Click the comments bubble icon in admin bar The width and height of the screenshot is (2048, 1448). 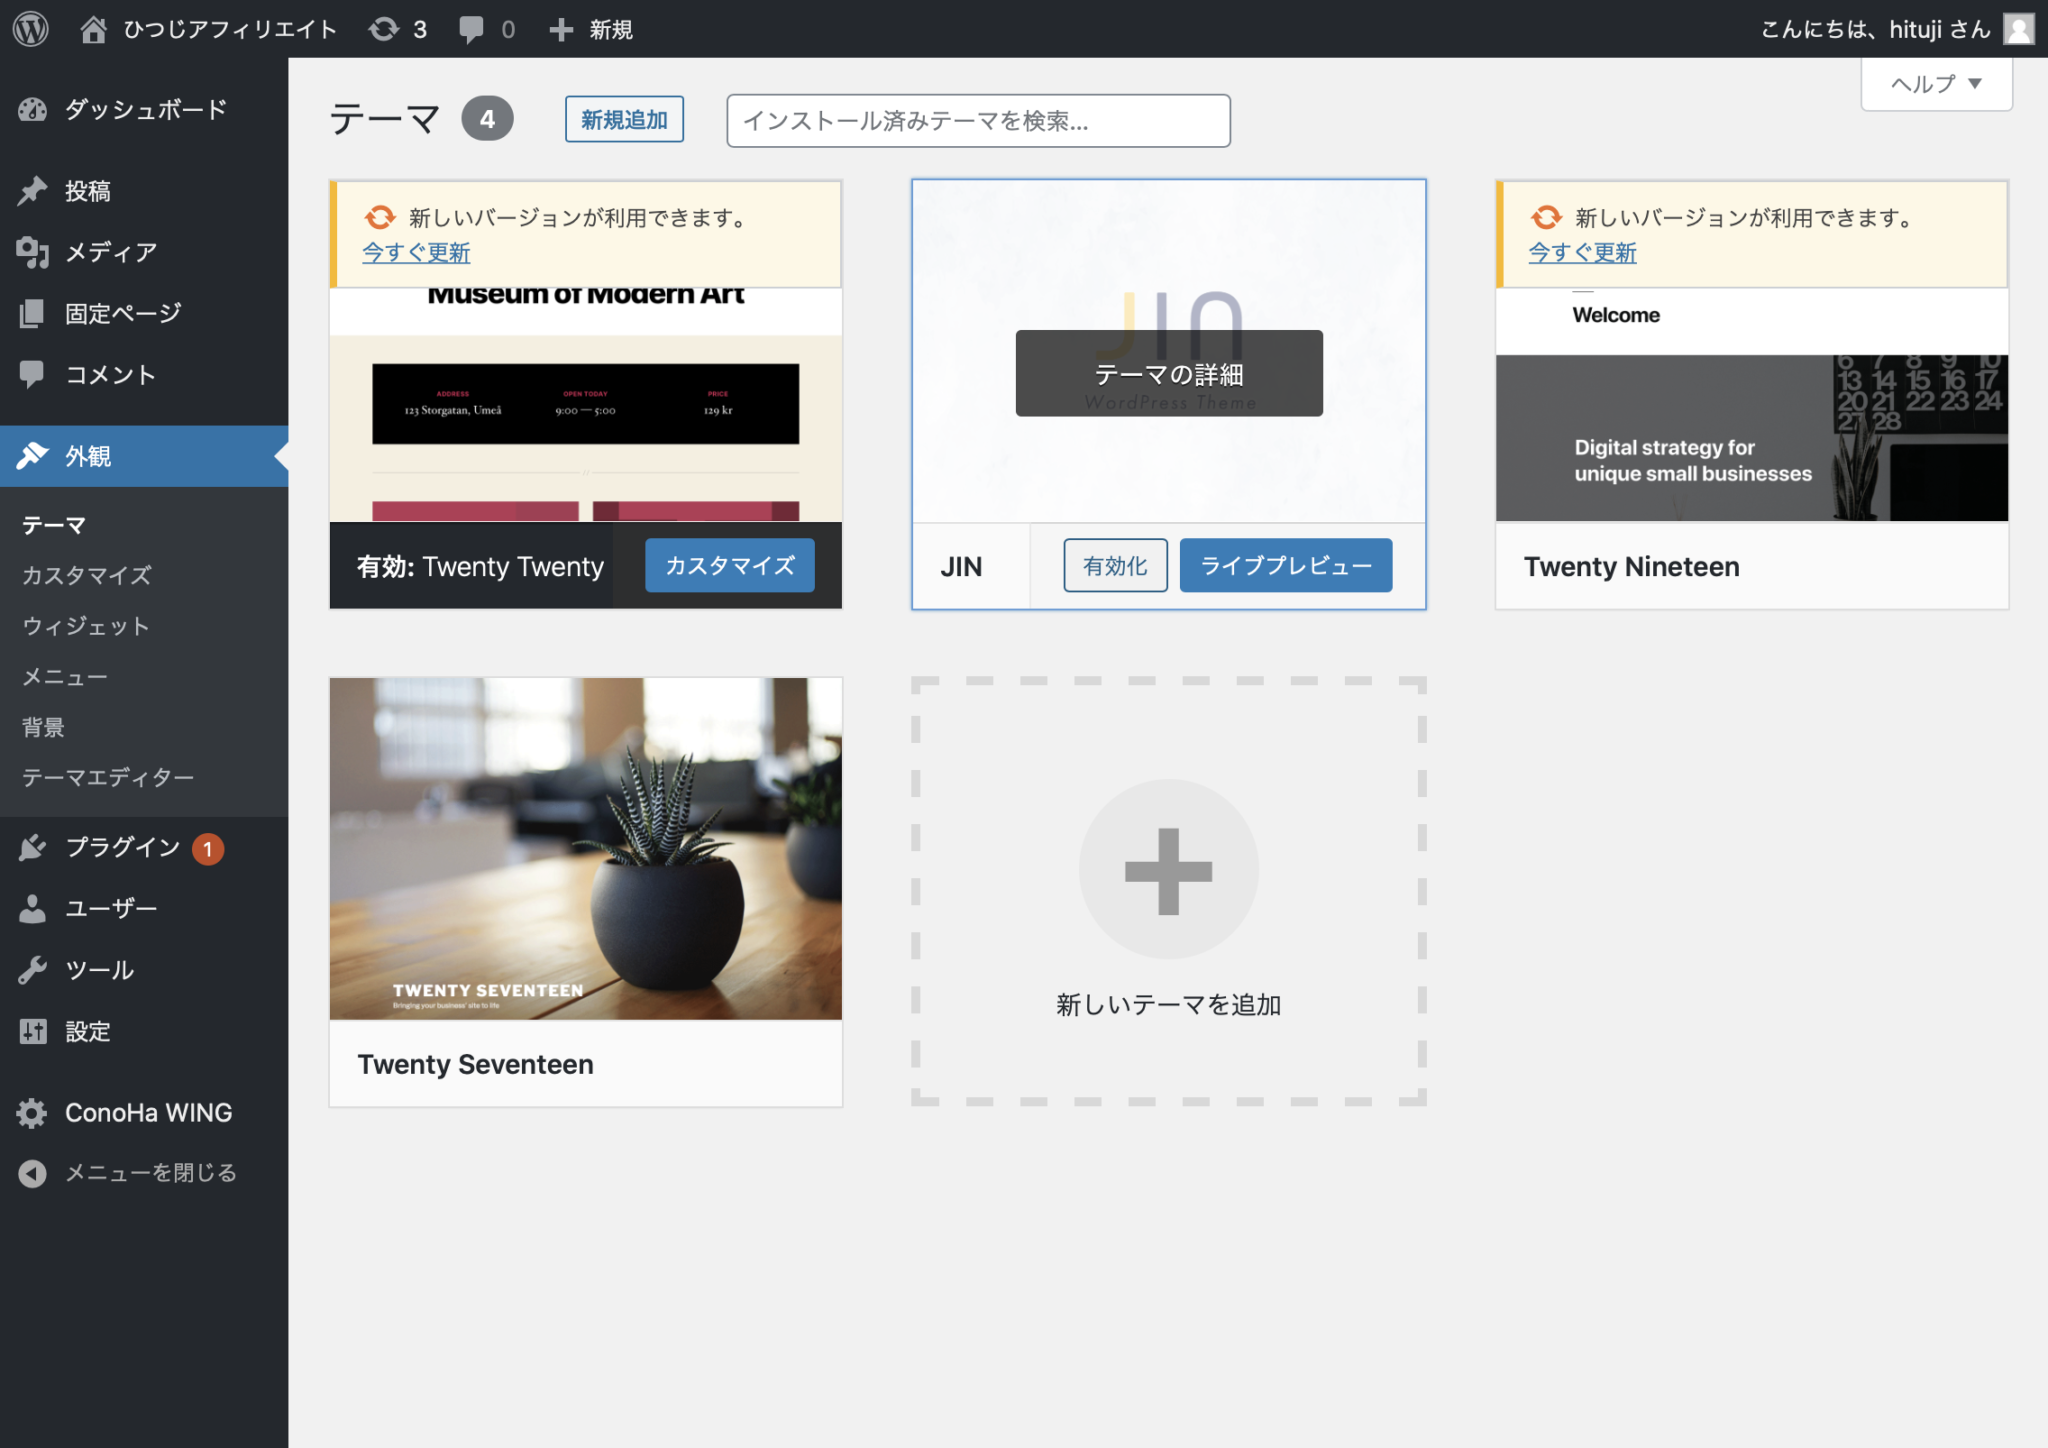[470, 29]
